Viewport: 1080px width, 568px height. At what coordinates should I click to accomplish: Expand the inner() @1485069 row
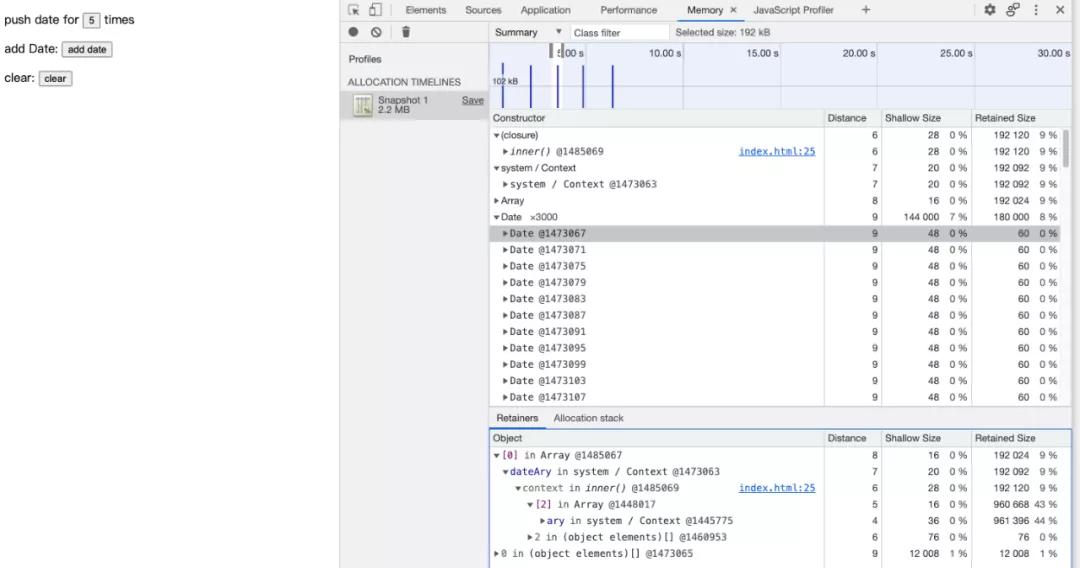coord(506,151)
